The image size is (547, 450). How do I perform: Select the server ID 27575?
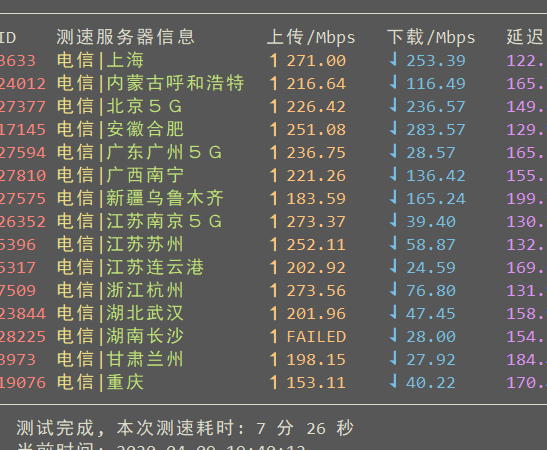[x=23, y=199]
